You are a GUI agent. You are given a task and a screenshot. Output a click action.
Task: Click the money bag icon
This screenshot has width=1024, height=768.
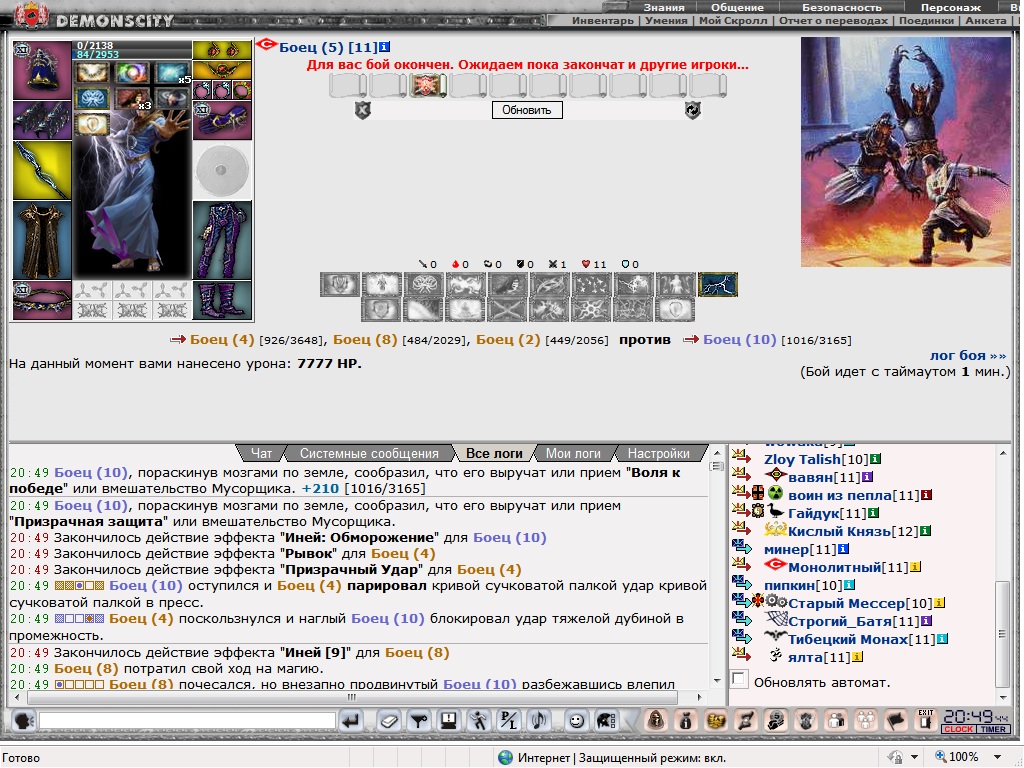685,721
